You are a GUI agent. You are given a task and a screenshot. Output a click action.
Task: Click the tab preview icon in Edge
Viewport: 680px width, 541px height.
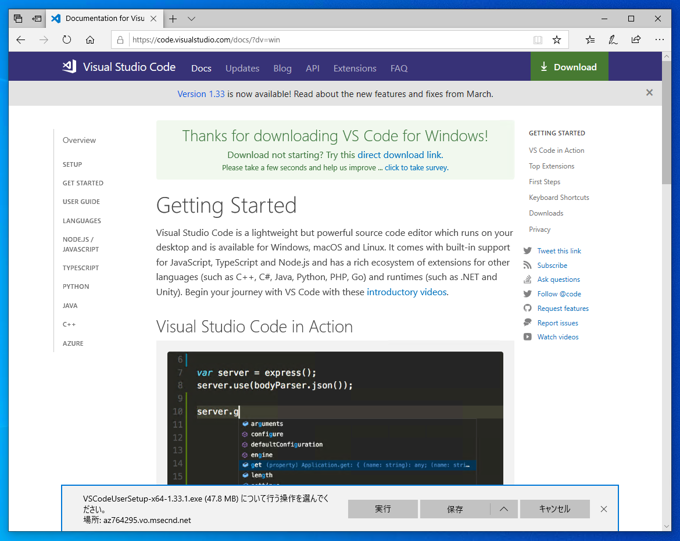click(18, 19)
